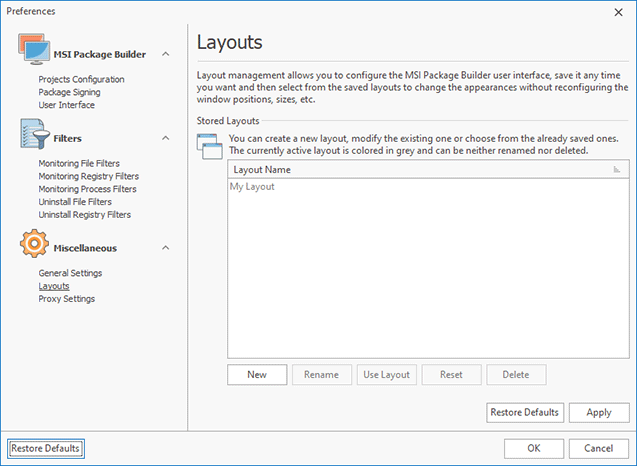Click Restore Defaults in the bottom-left corner

[46, 449]
